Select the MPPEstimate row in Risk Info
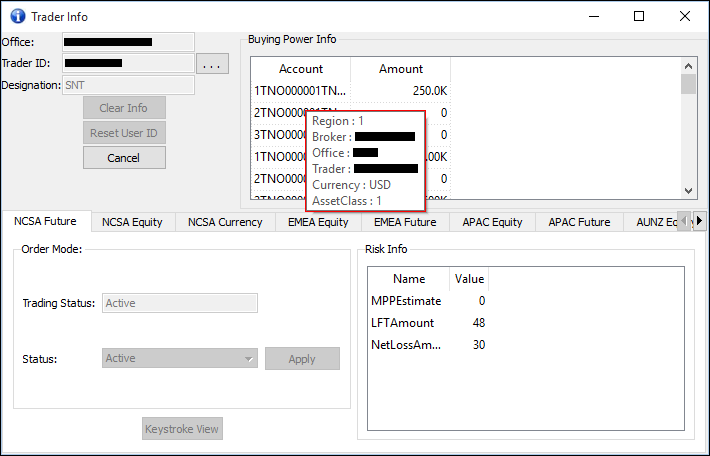Screen dimensions: 710x456 point(405,301)
